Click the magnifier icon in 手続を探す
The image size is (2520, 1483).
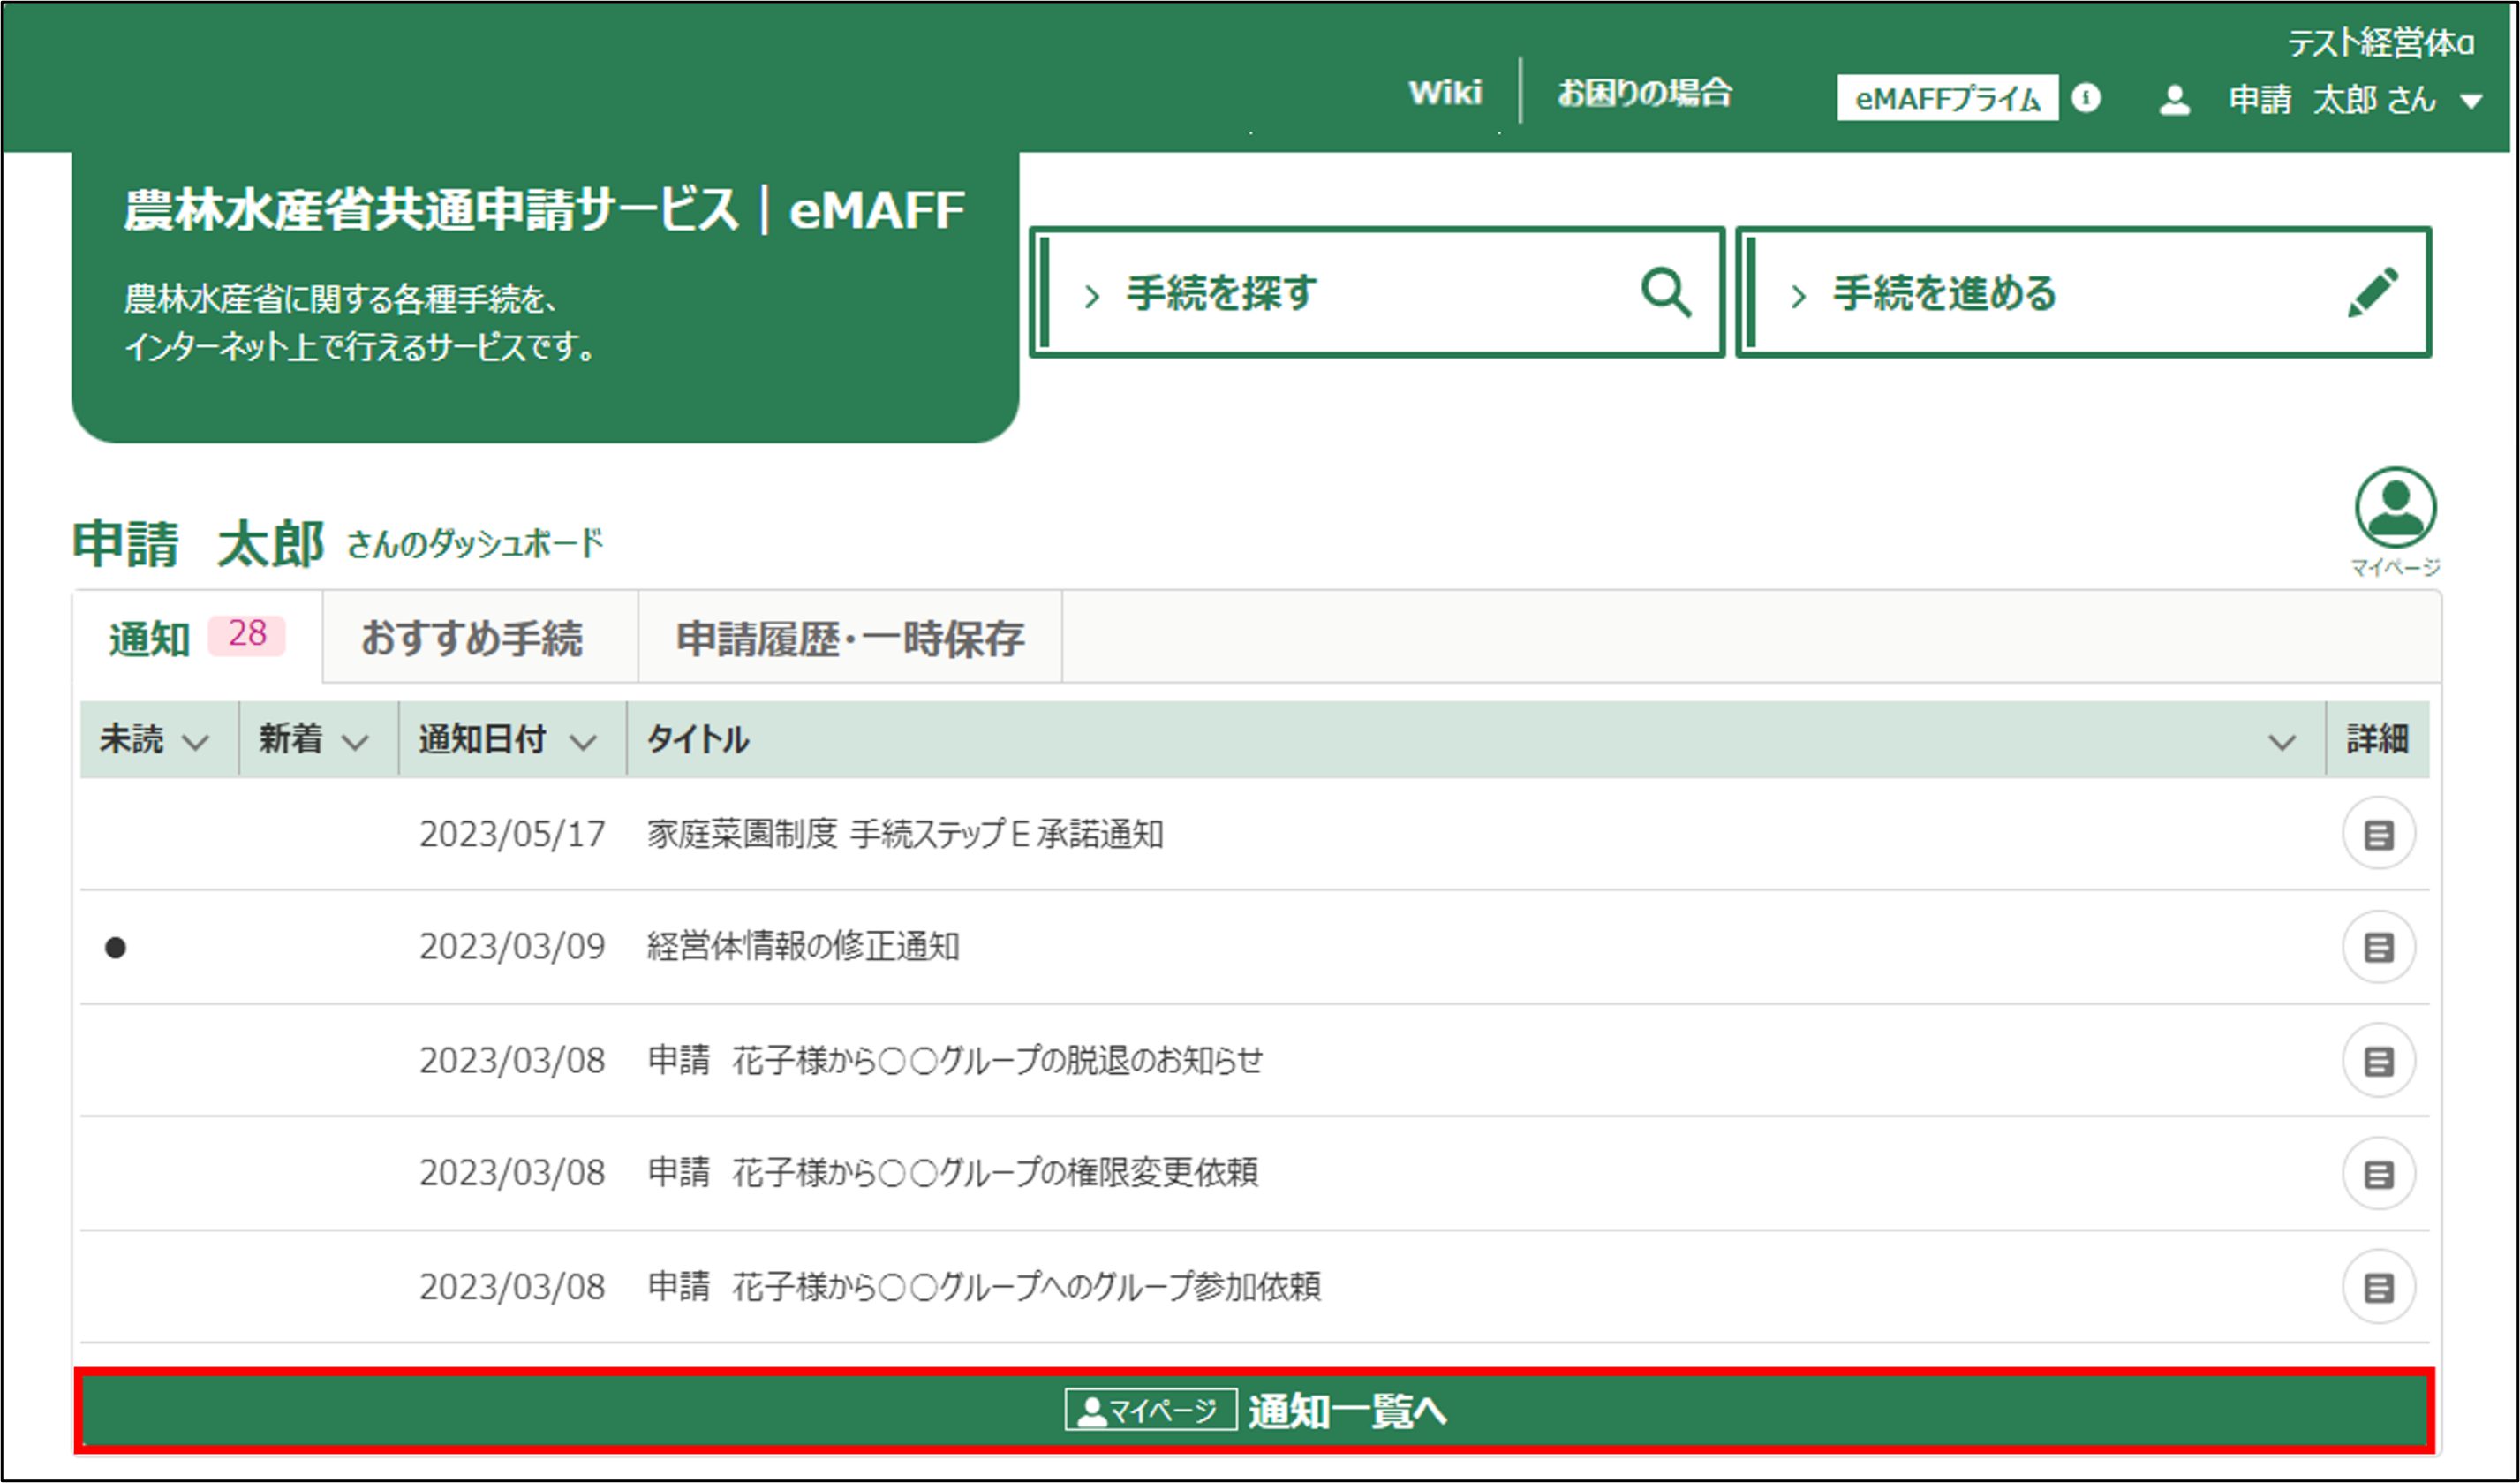point(1666,292)
